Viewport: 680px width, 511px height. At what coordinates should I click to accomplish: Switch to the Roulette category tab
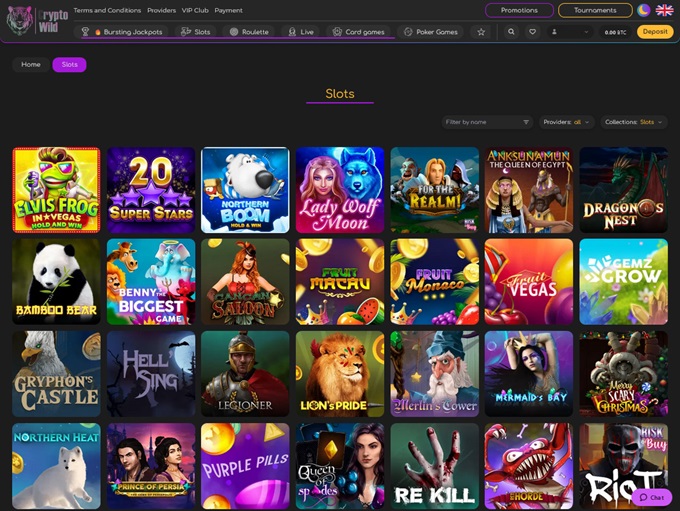click(249, 32)
